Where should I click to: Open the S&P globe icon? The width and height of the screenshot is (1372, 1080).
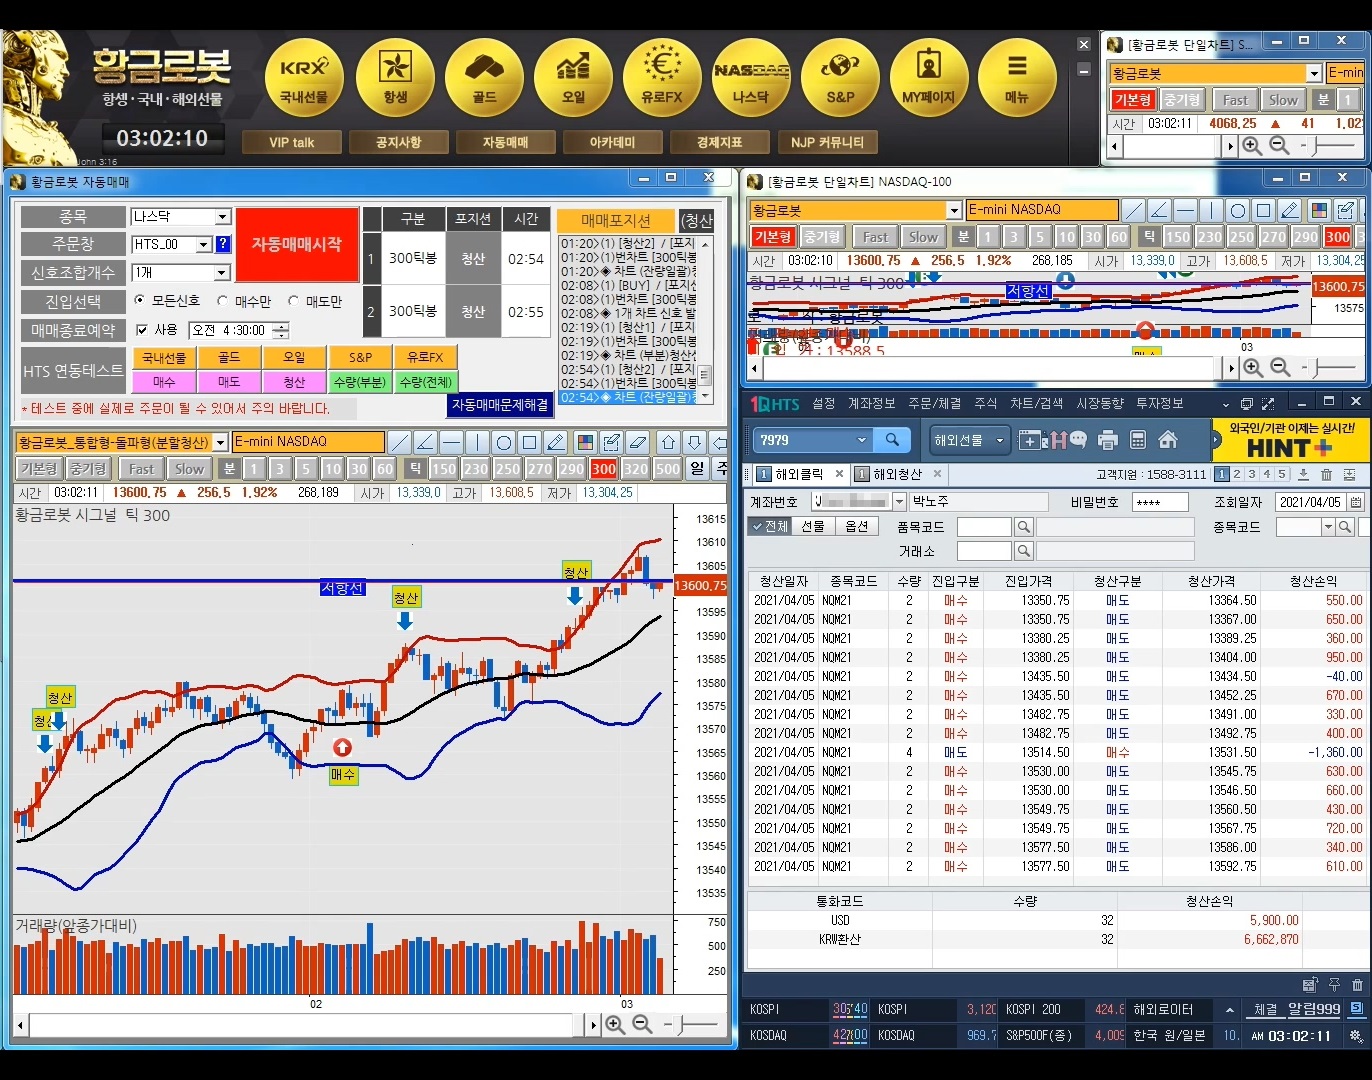coord(840,78)
